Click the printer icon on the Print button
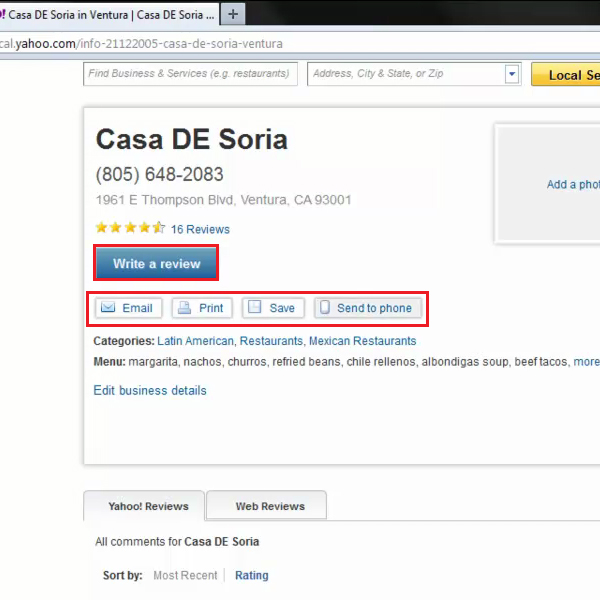This screenshot has height=600, width=600. click(x=184, y=307)
